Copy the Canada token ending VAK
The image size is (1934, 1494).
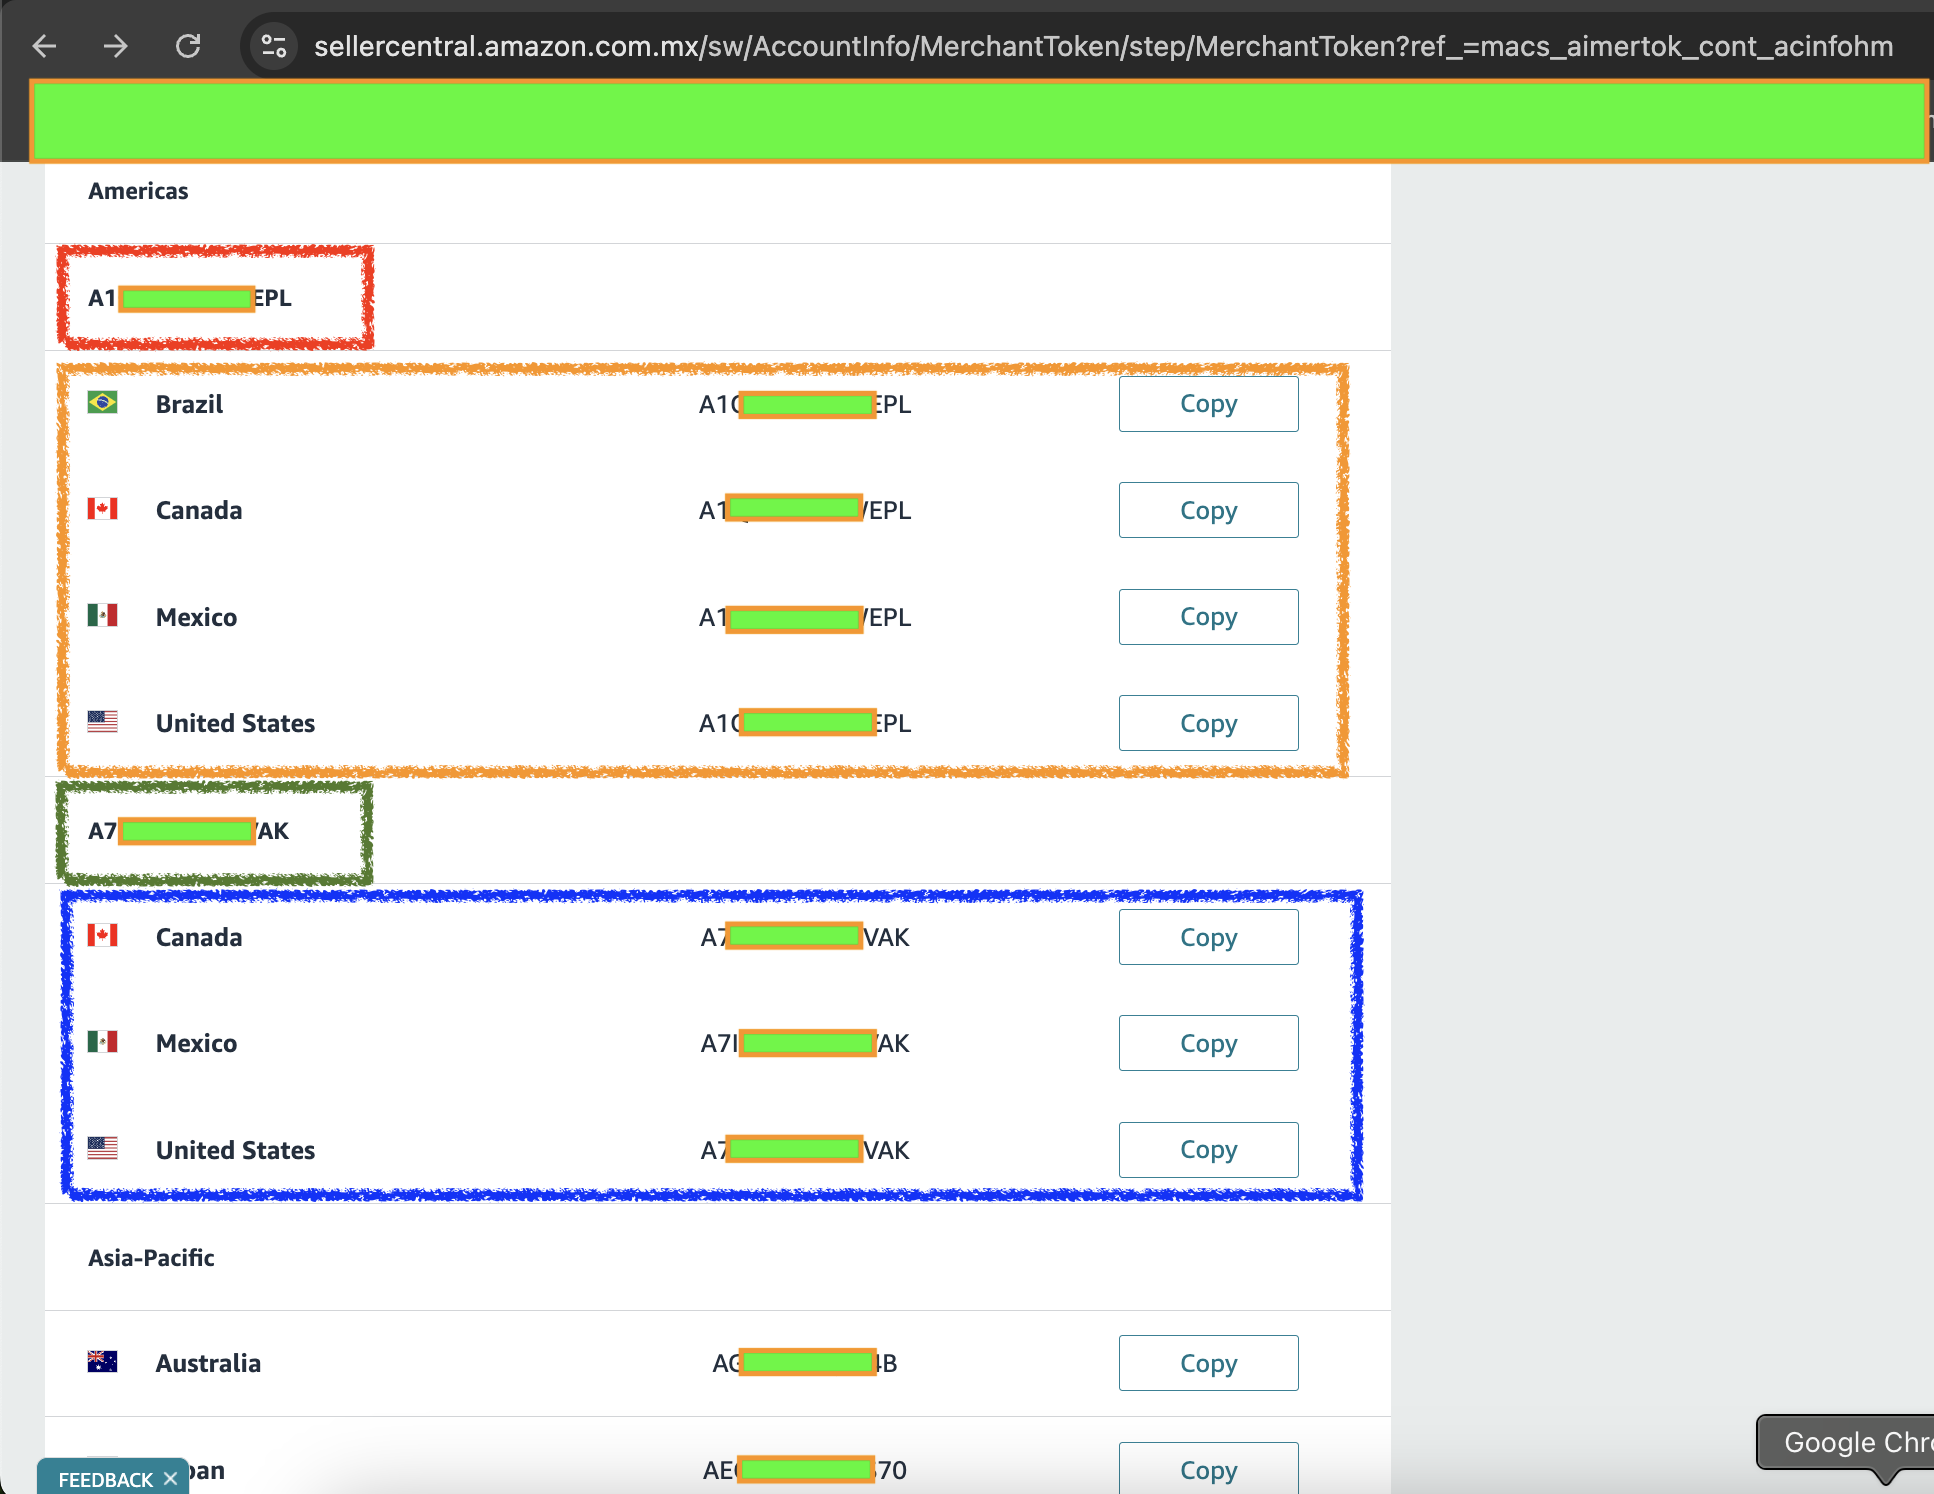click(1208, 937)
